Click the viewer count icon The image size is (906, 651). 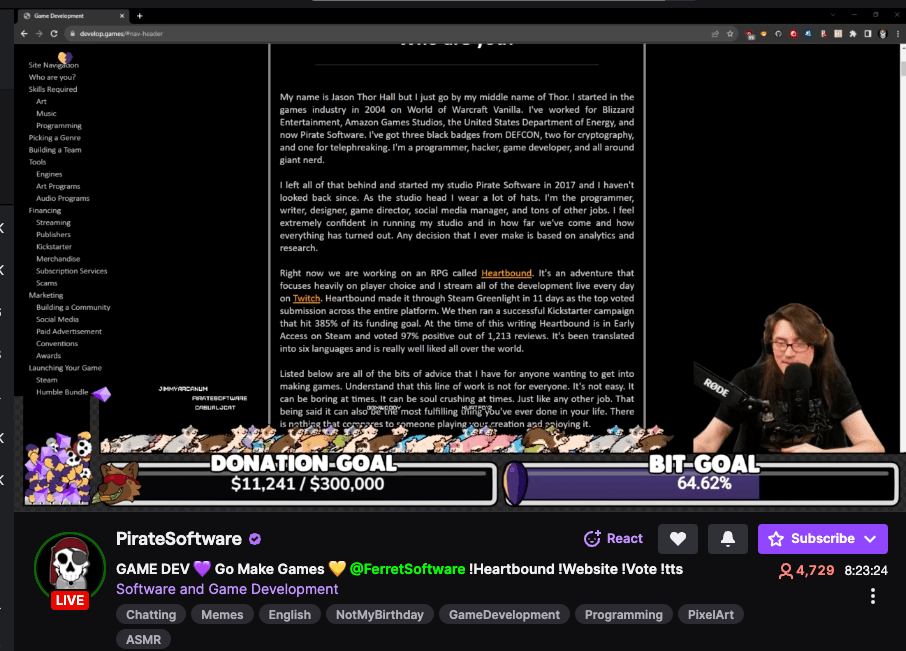pos(786,571)
